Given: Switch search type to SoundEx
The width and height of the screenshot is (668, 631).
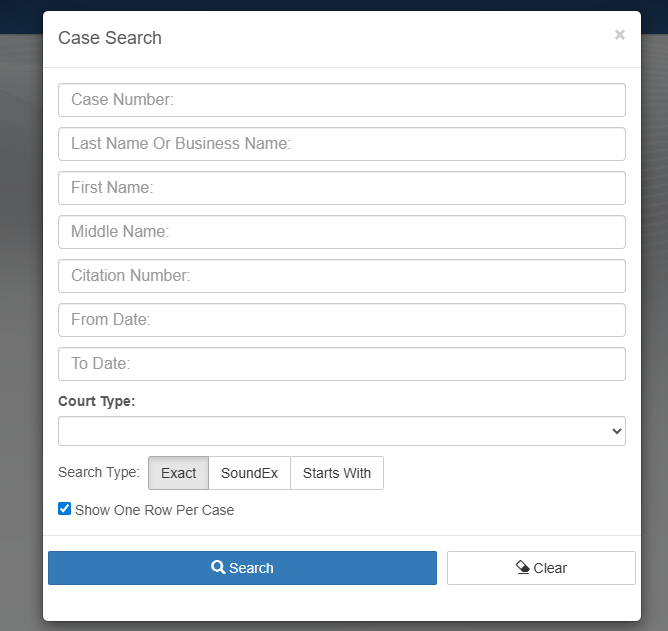Looking at the screenshot, I should [249, 473].
